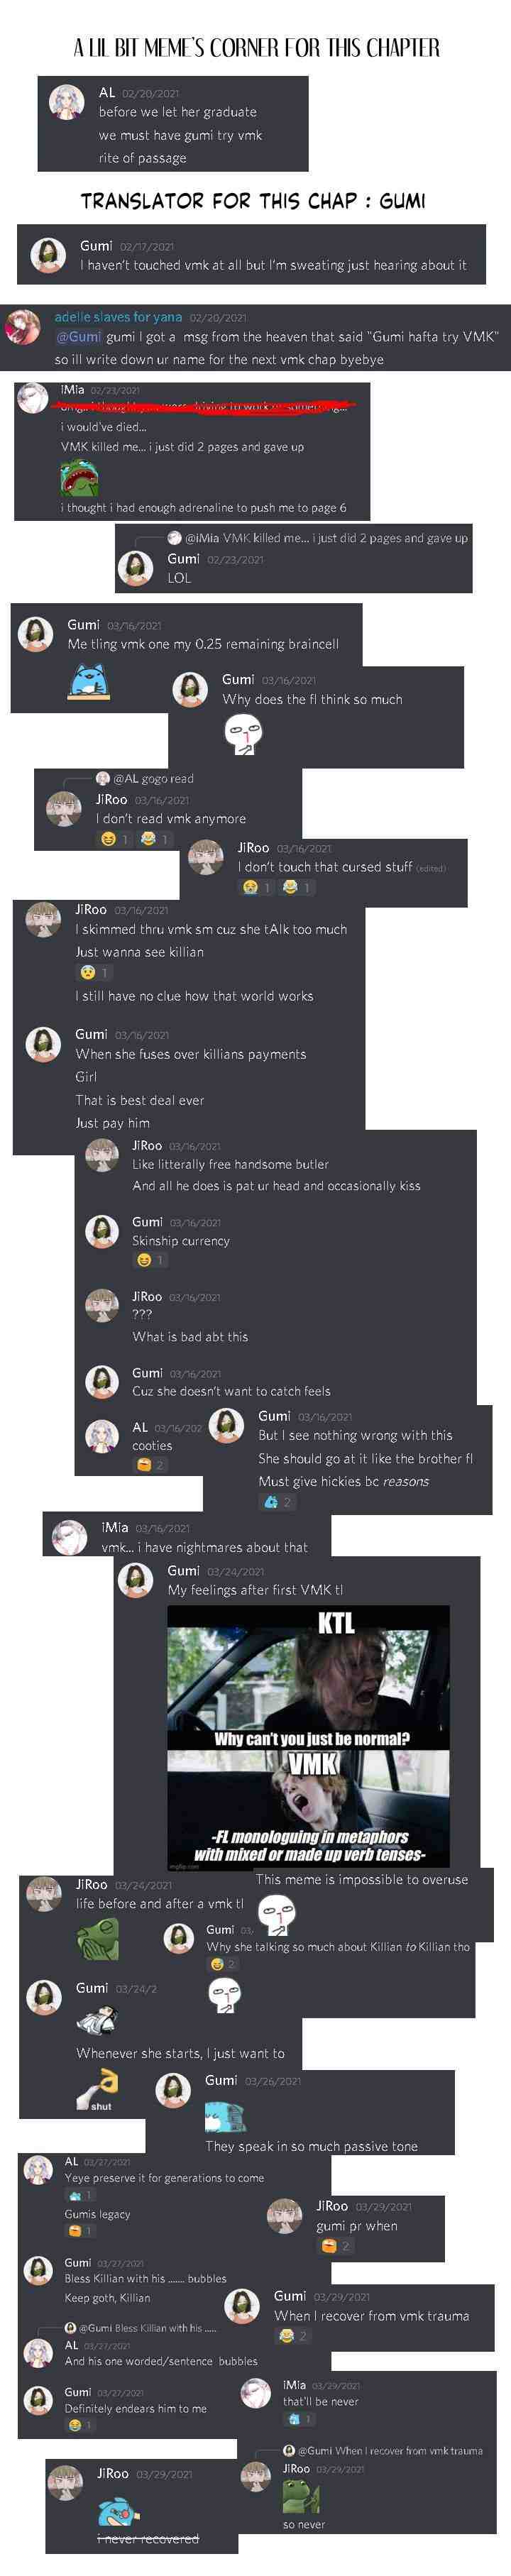Image resolution: width=511 pixels, height=2576 pixels.
Task: Open the KTL versus VMK meme image
Action: click(x=308, y=1736)
